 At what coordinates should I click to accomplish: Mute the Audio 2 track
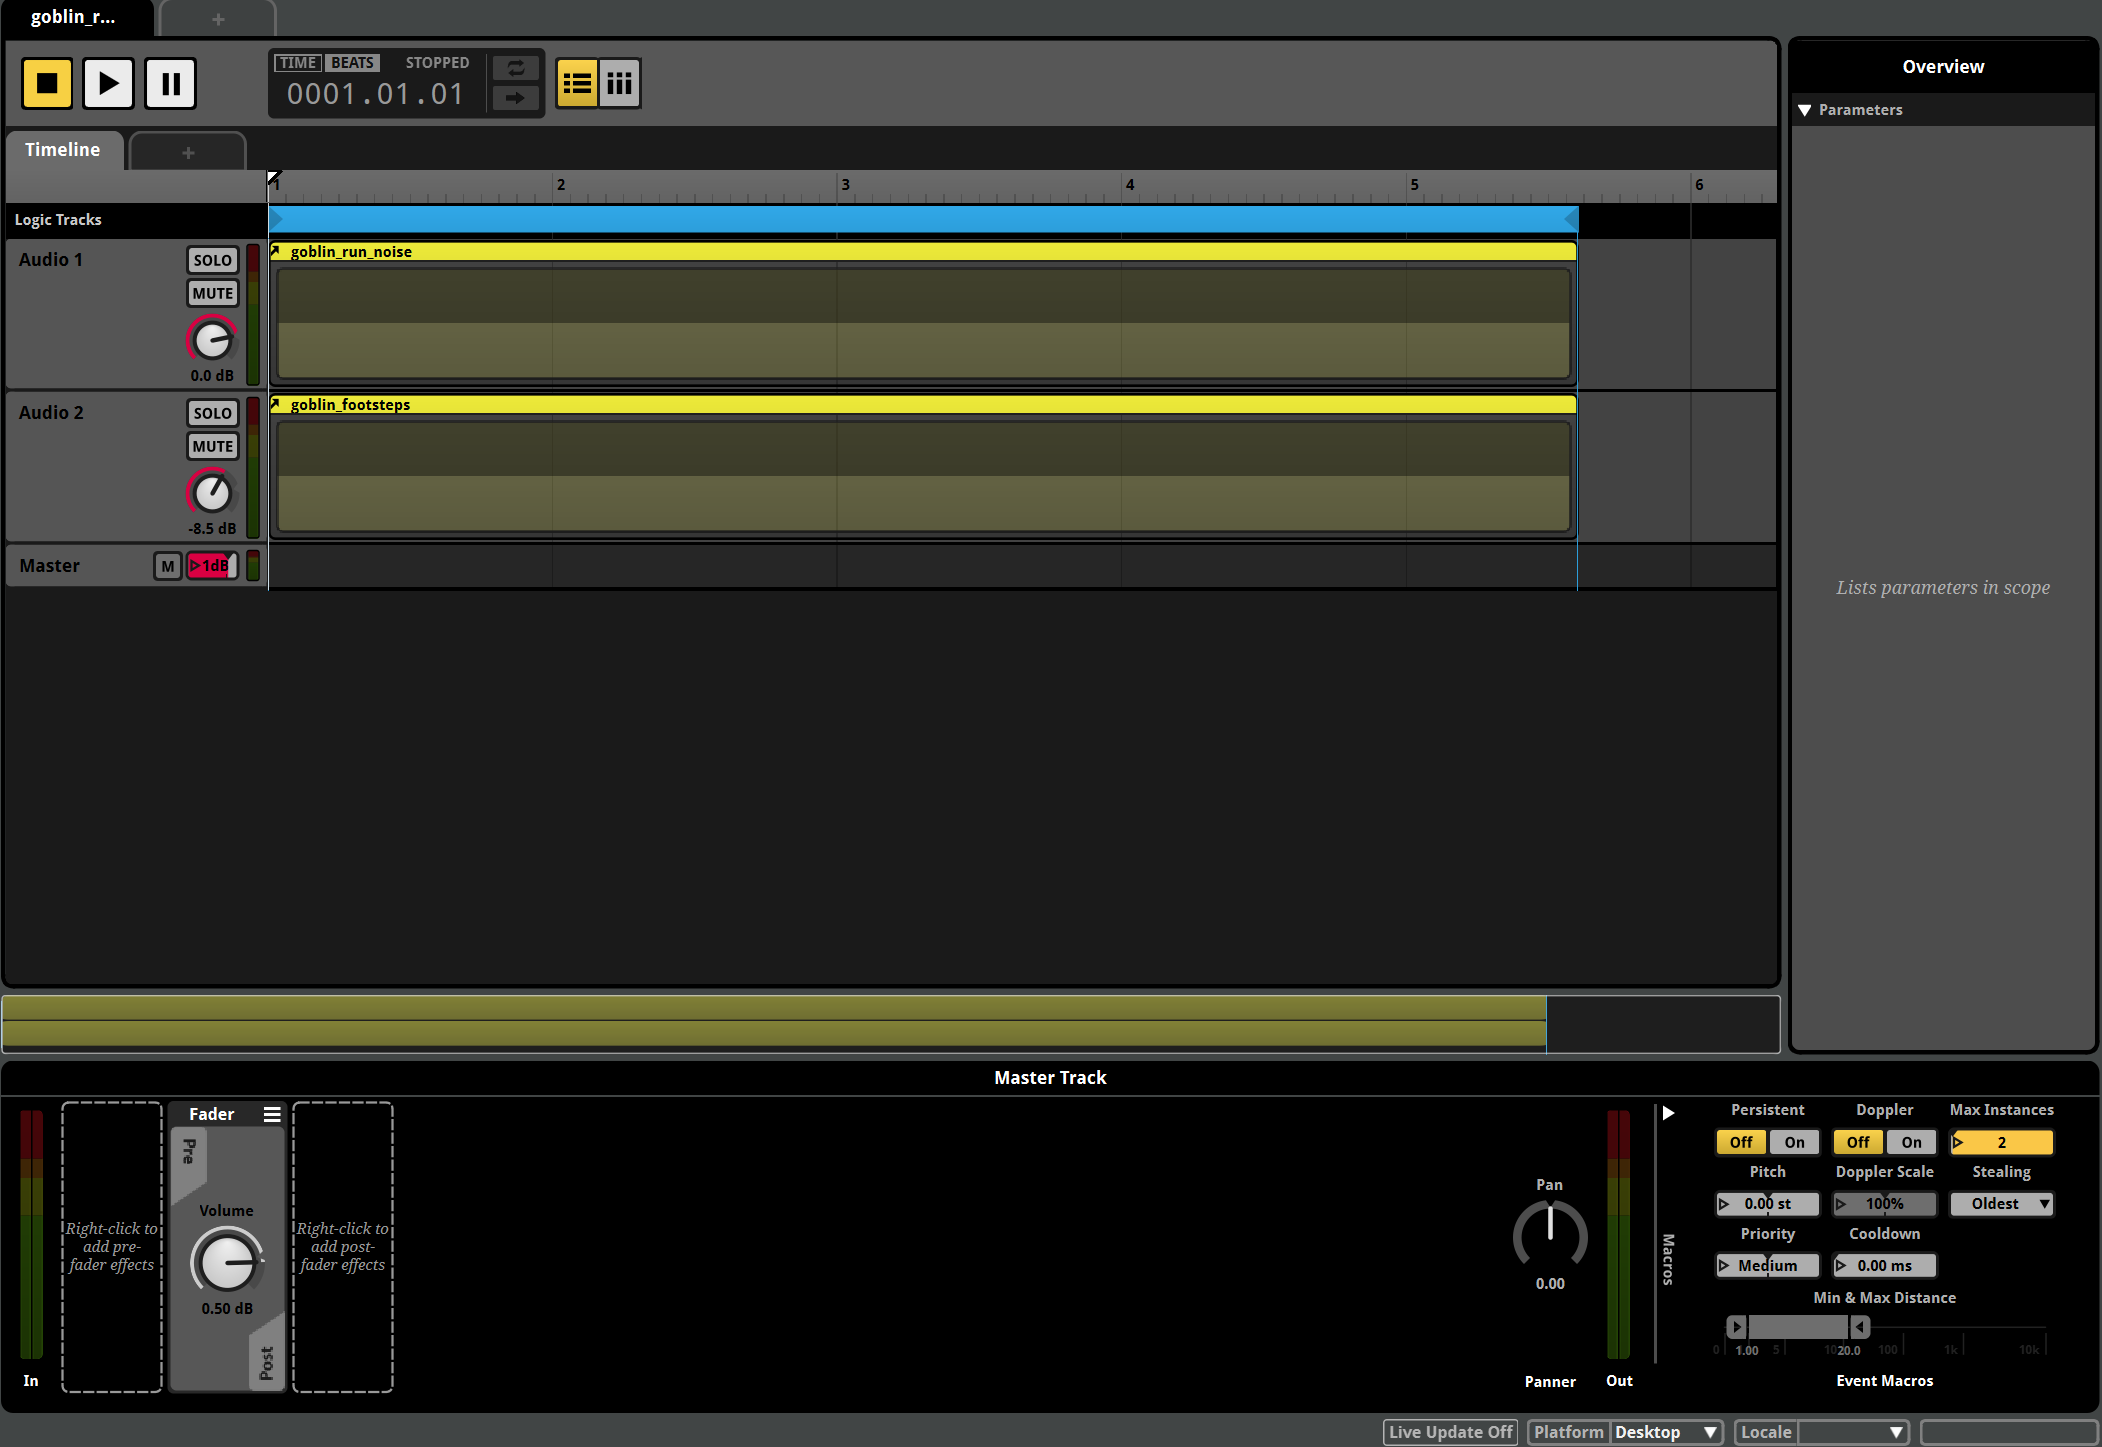click(x=212, y=446)
